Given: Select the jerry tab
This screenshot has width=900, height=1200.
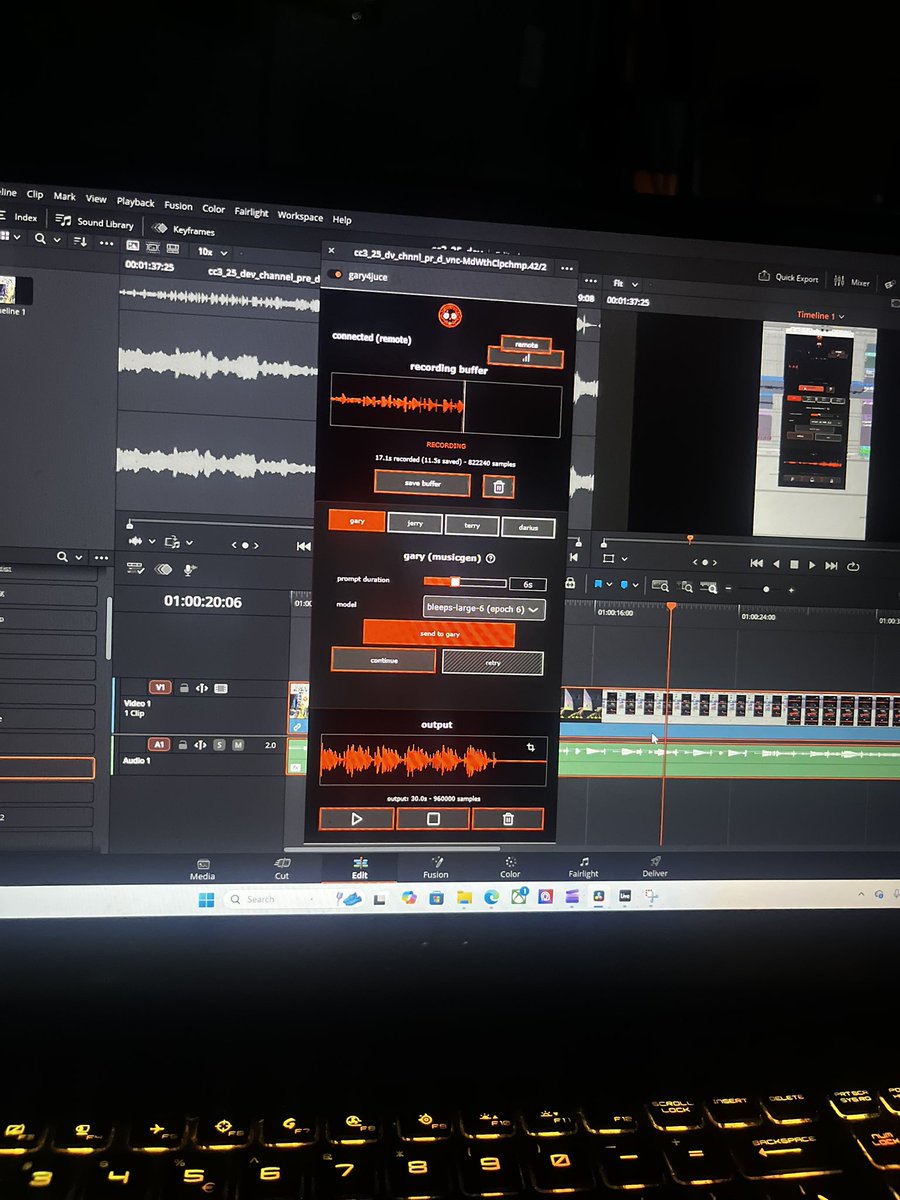Looking at the screenshot, I should (414, 523).
